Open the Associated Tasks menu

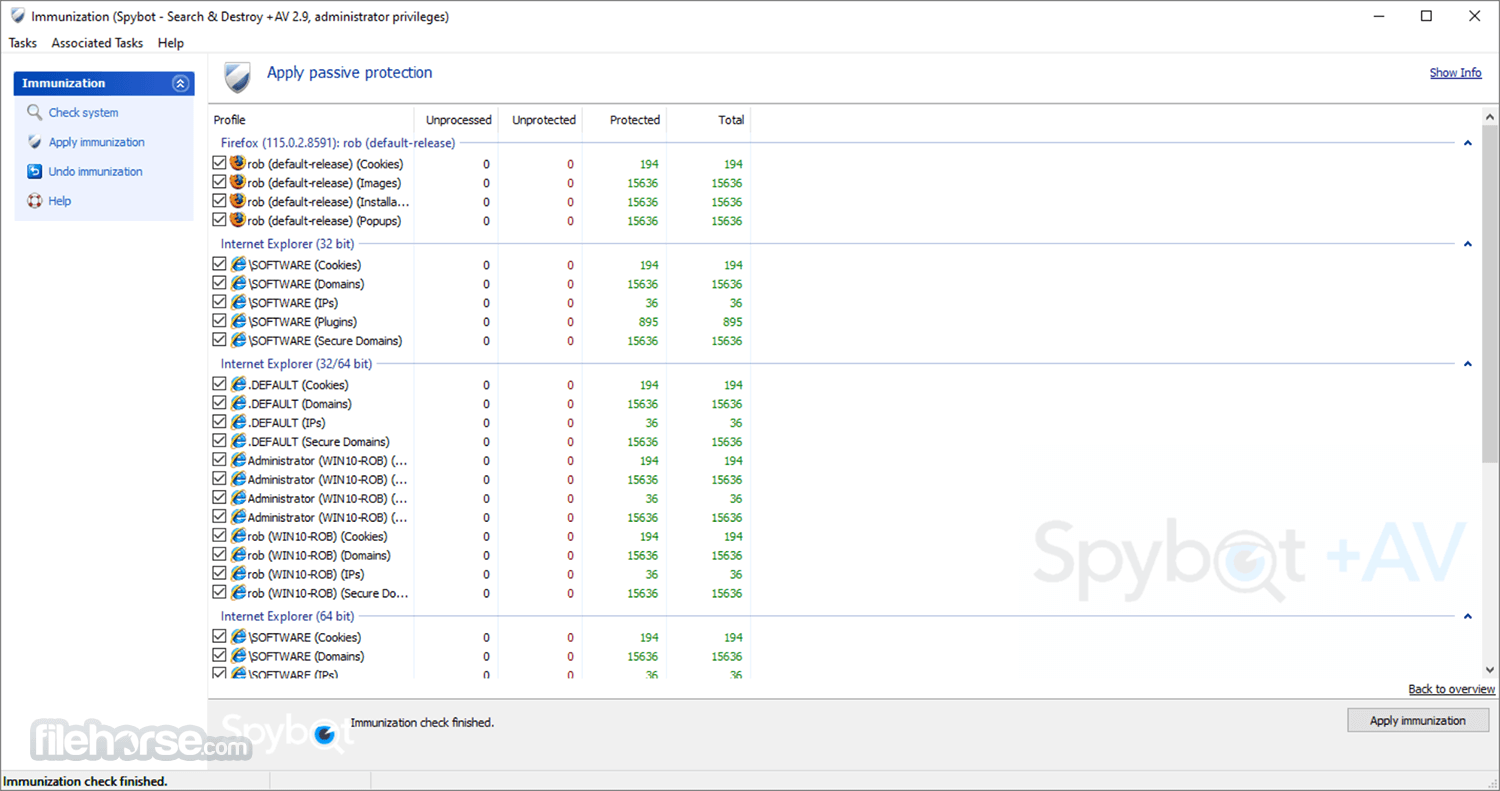[97, 43]
